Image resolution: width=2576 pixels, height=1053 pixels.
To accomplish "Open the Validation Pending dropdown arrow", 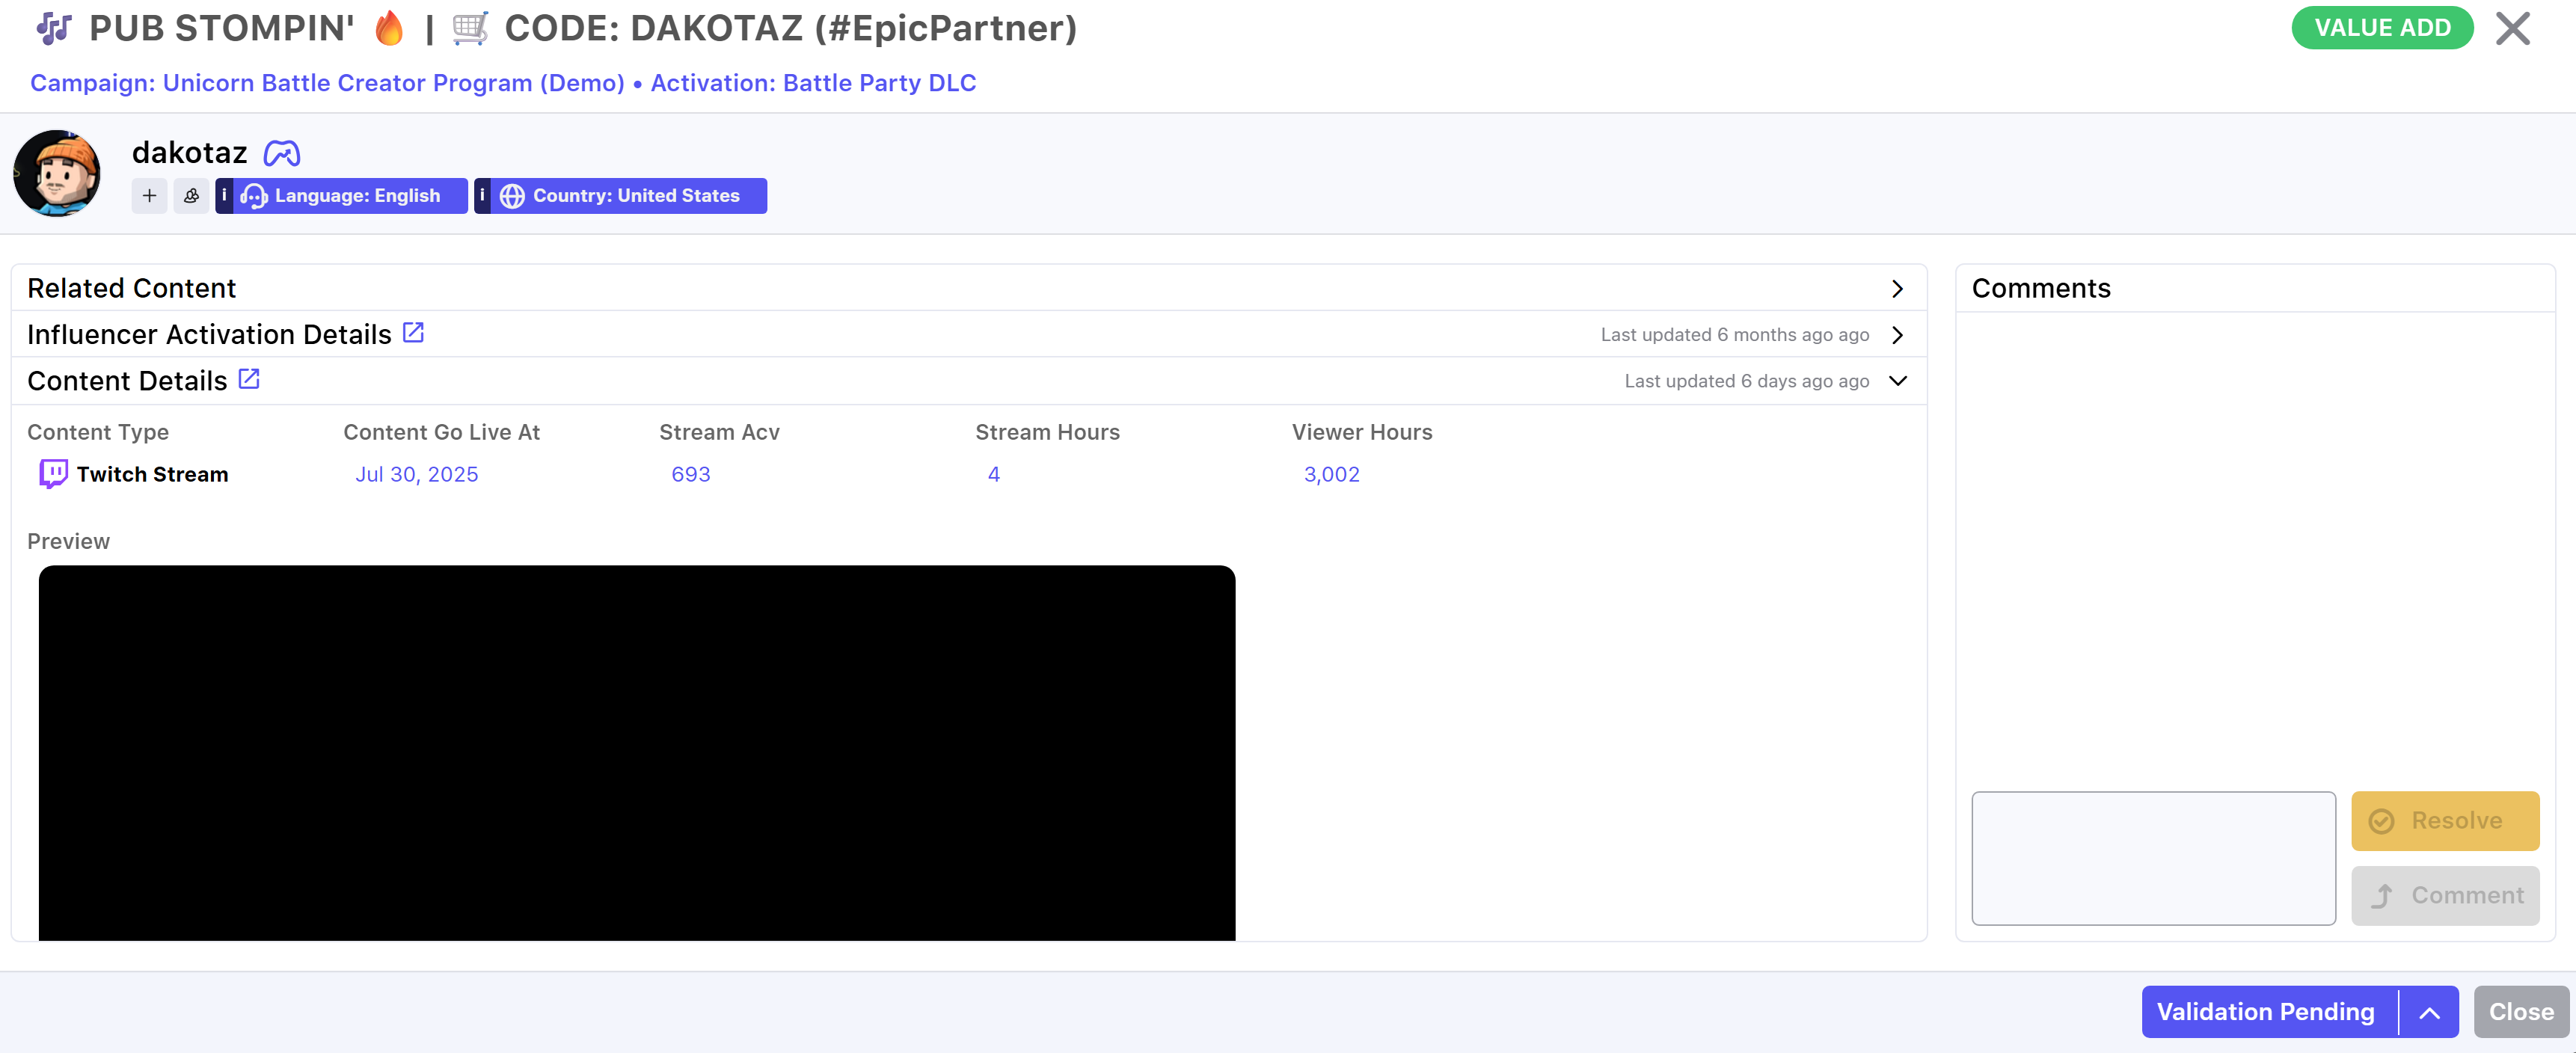I will coord(2429,1012).
